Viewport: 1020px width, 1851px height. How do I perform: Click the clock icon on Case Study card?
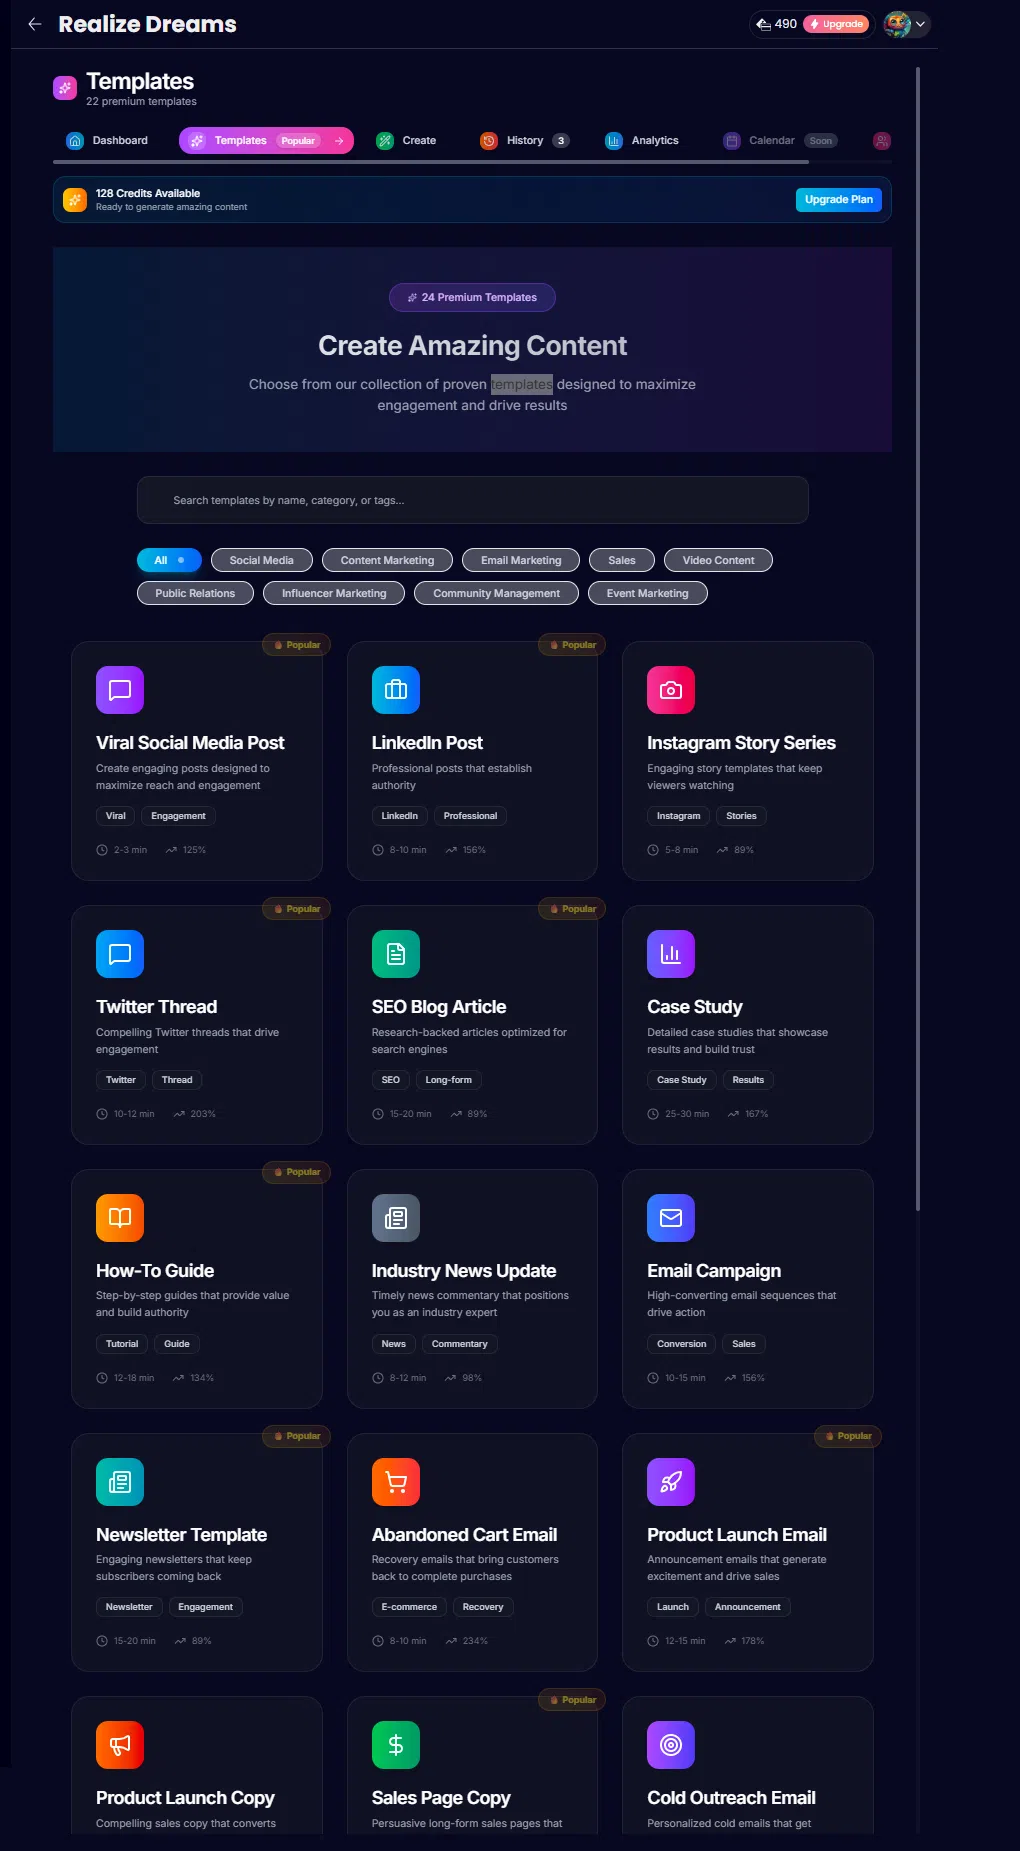[x=653, y=1114]
